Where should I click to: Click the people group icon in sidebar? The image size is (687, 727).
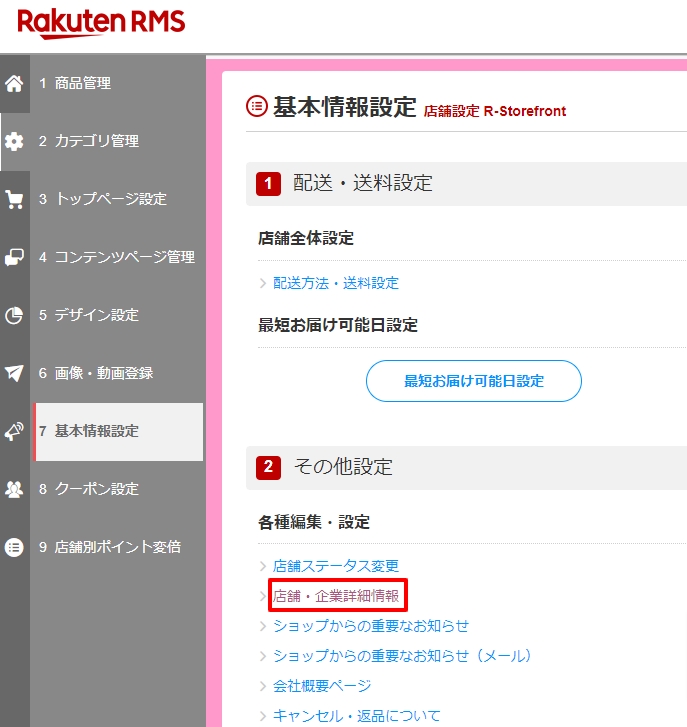(x=14, y=489)
